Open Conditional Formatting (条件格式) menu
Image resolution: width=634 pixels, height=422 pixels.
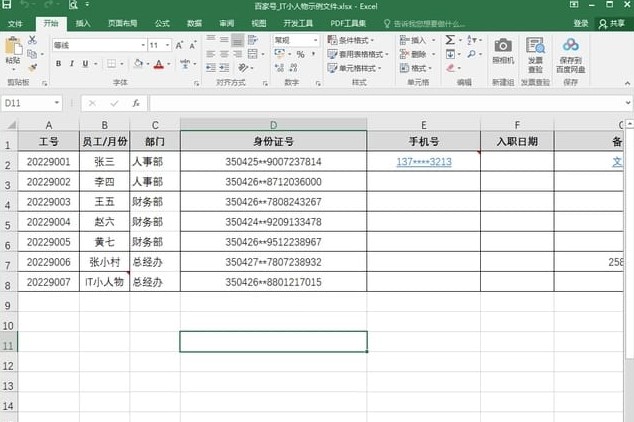click(351, 40)
